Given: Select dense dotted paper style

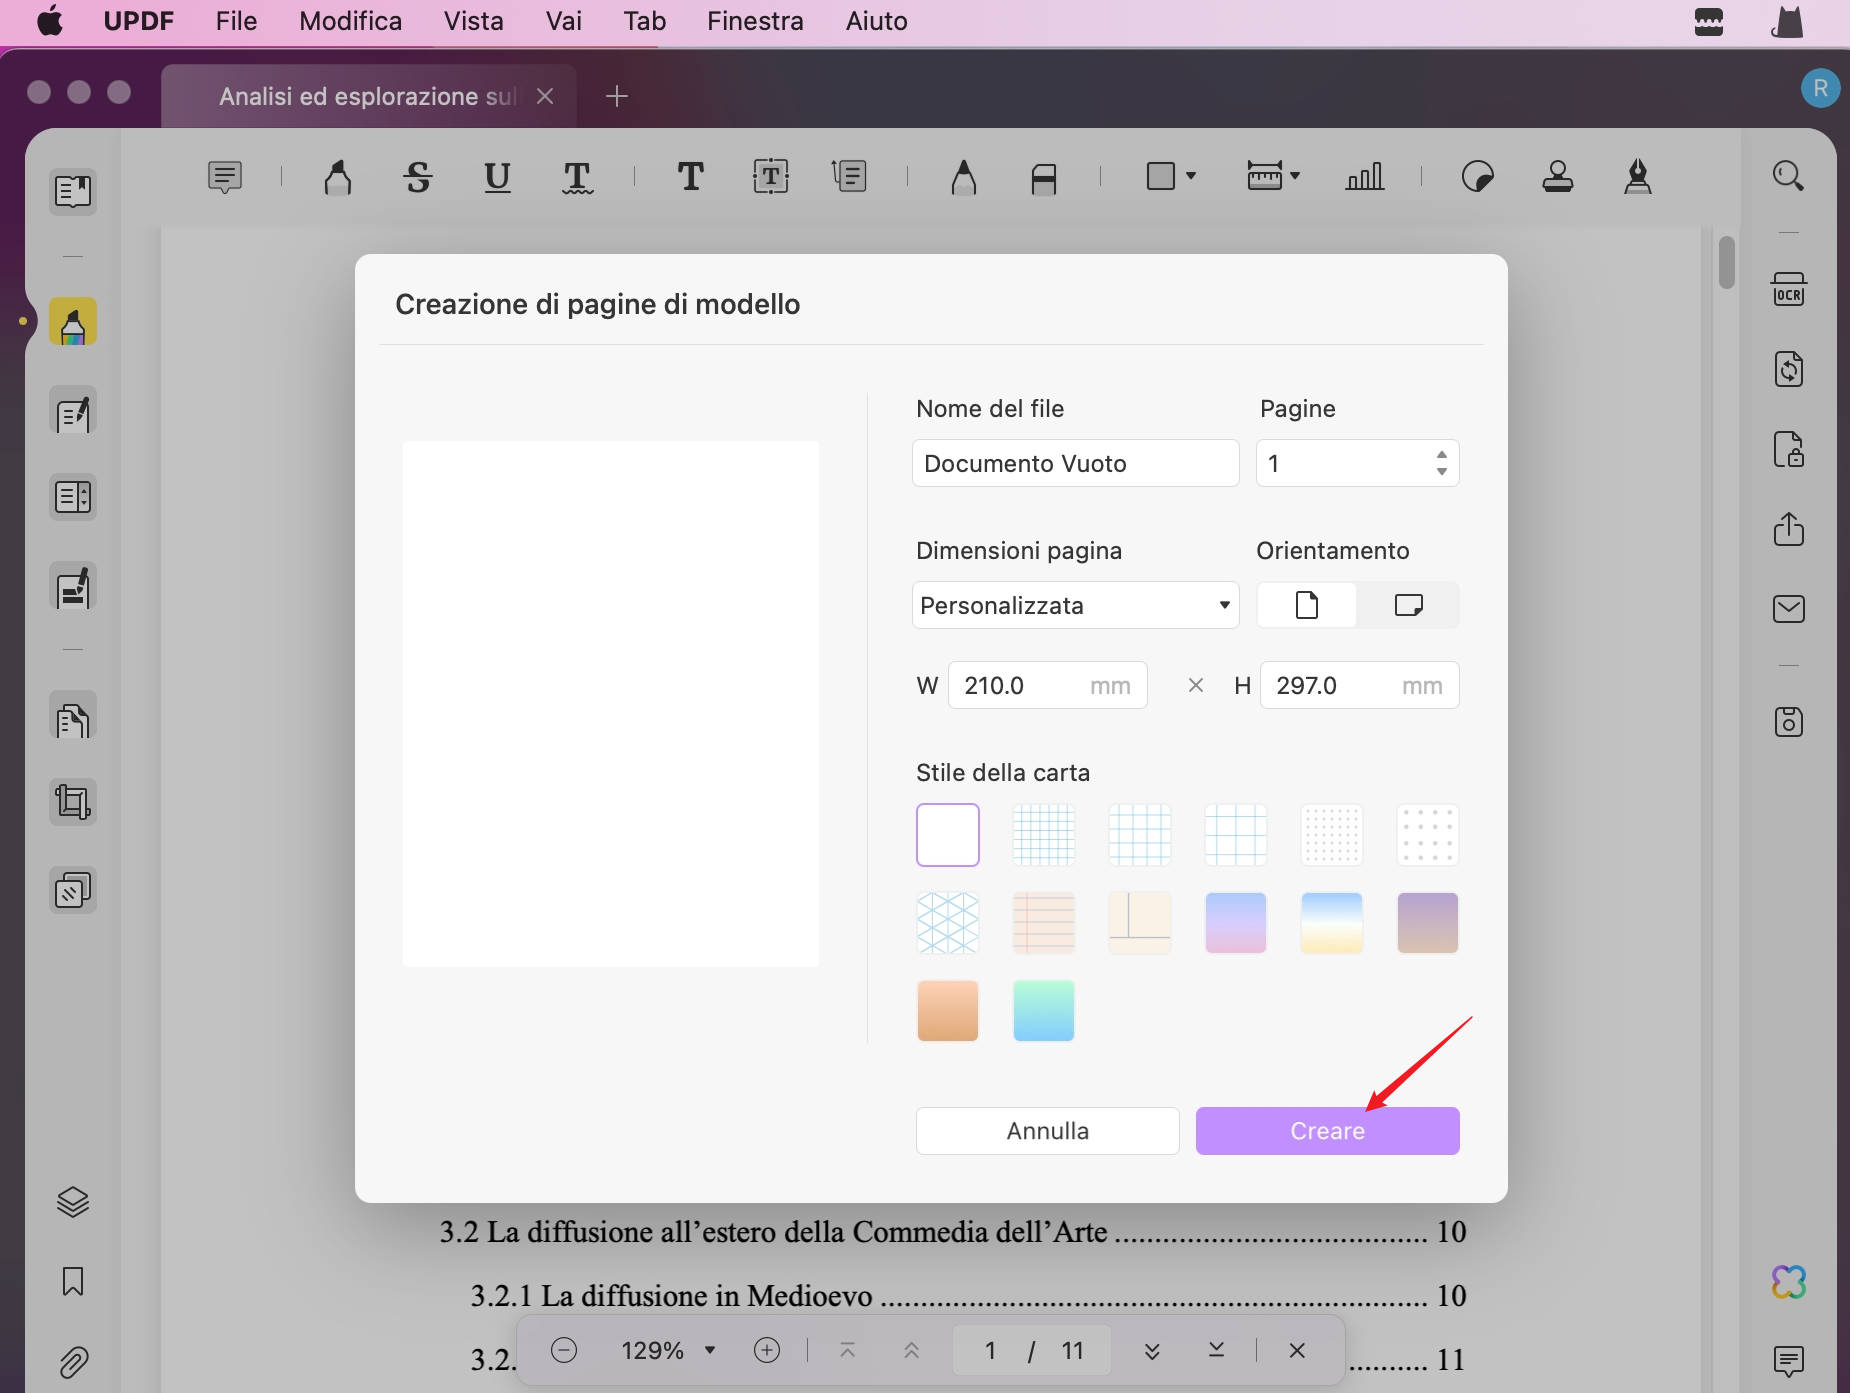Looking at the screenshot, I should click(1331, 835).
